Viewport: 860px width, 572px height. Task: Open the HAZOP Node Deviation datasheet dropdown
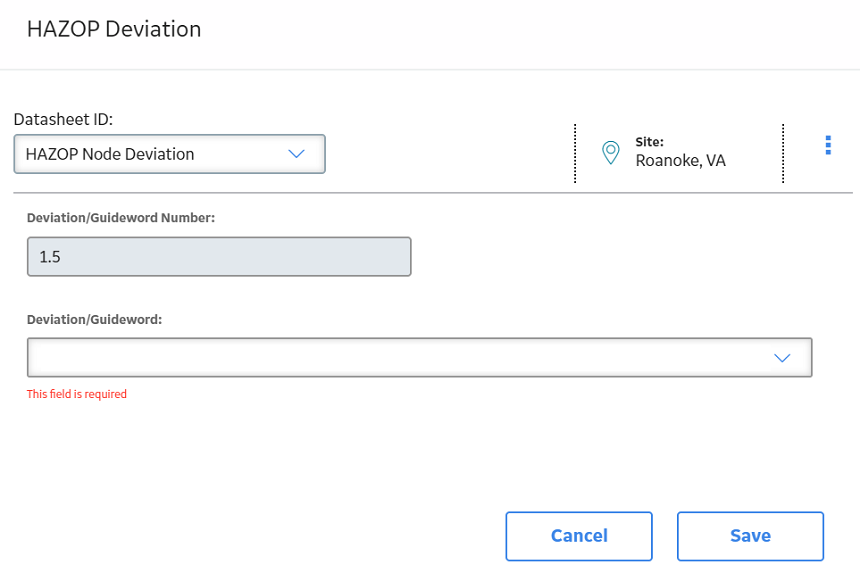[169, 154]
